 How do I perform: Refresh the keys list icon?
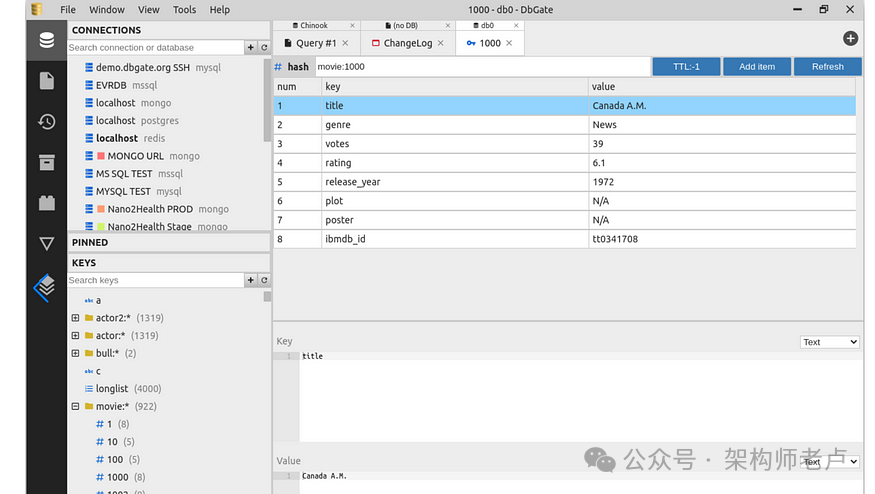(264, 281)
